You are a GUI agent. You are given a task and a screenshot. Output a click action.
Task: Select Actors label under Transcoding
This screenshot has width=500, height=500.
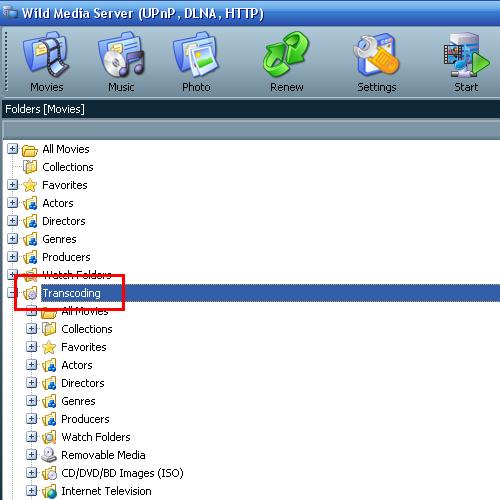click(77, 365)
